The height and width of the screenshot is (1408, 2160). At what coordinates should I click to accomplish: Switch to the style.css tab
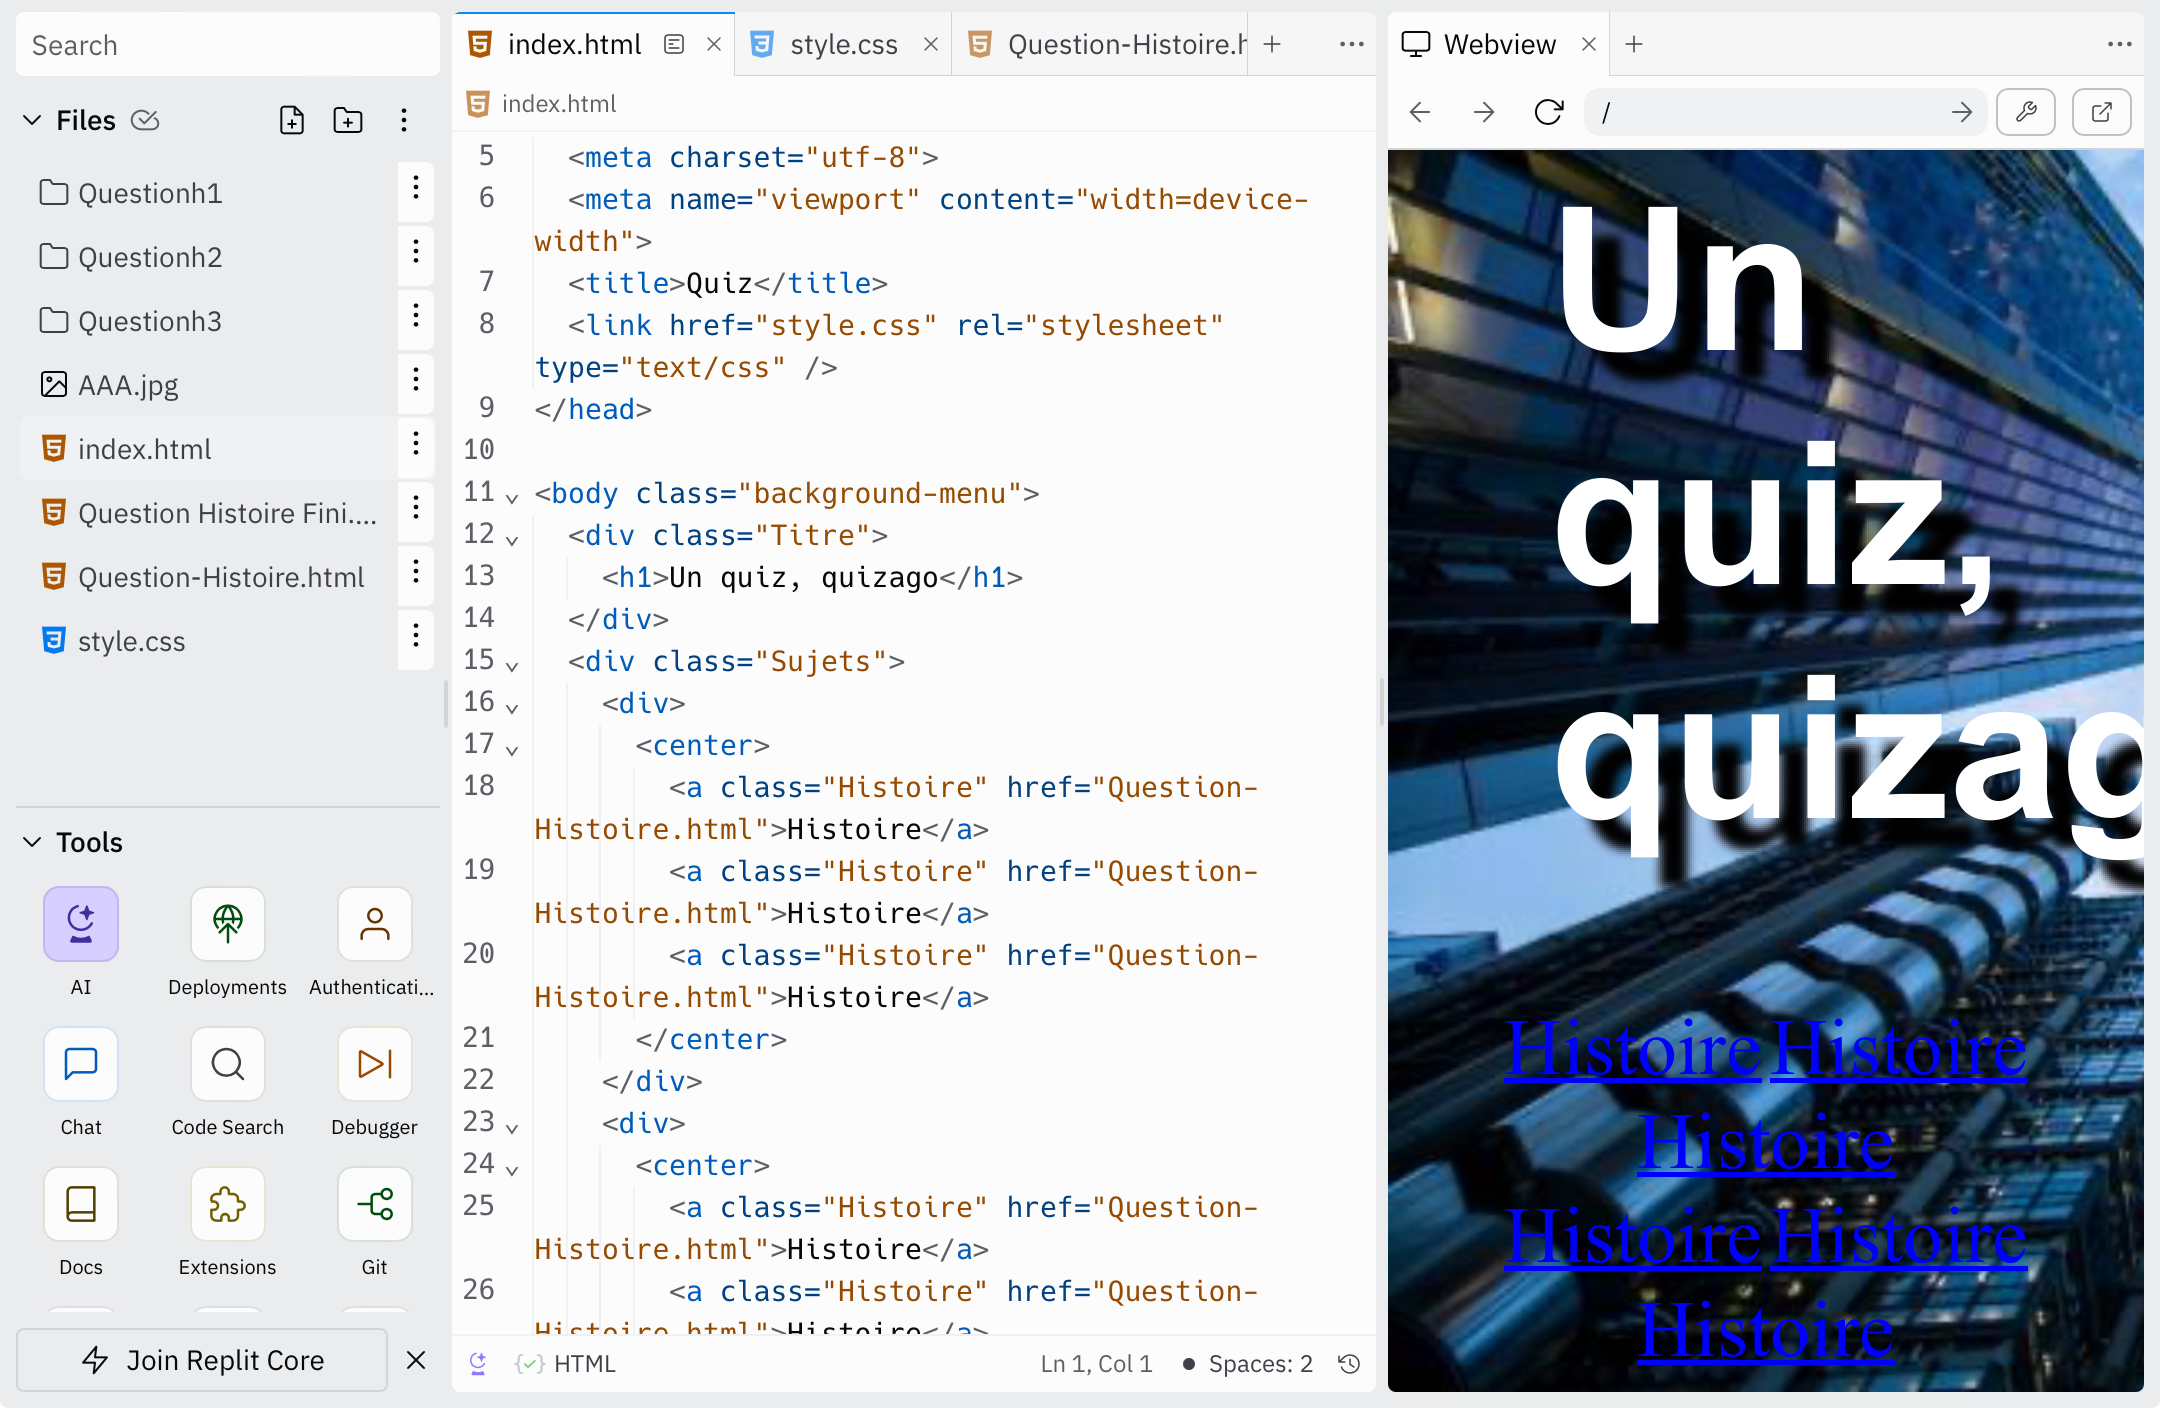pyautogui.click(x=843, y=44)
